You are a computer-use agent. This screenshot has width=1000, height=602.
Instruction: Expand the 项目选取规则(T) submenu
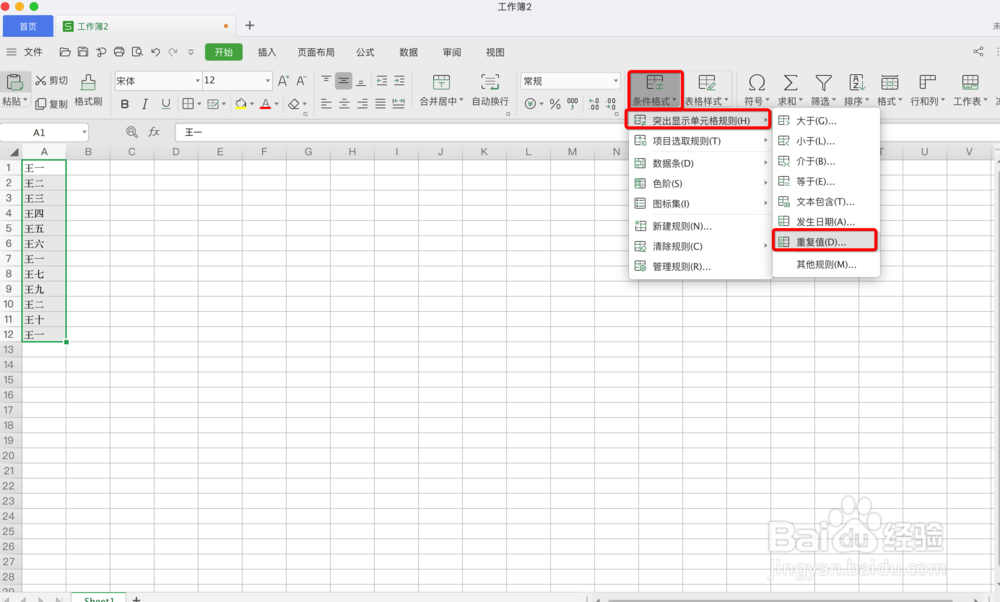coord(700,141)
